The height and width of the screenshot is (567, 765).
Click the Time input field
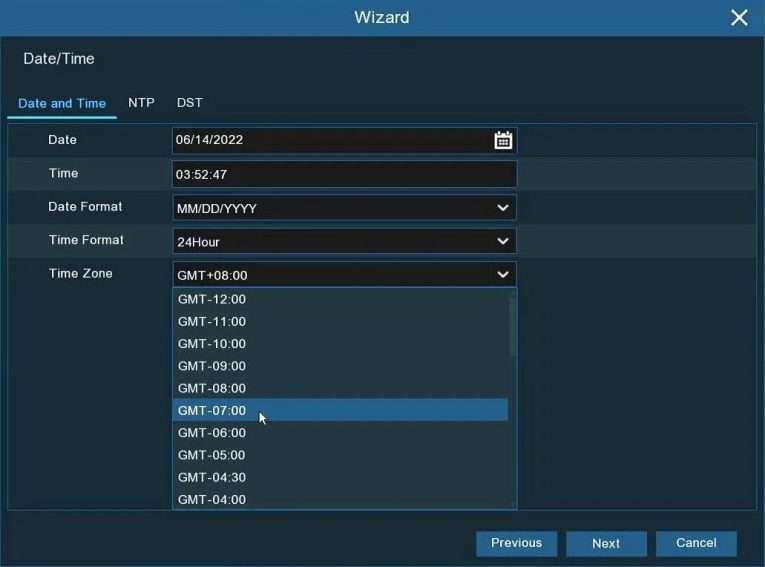344,174
